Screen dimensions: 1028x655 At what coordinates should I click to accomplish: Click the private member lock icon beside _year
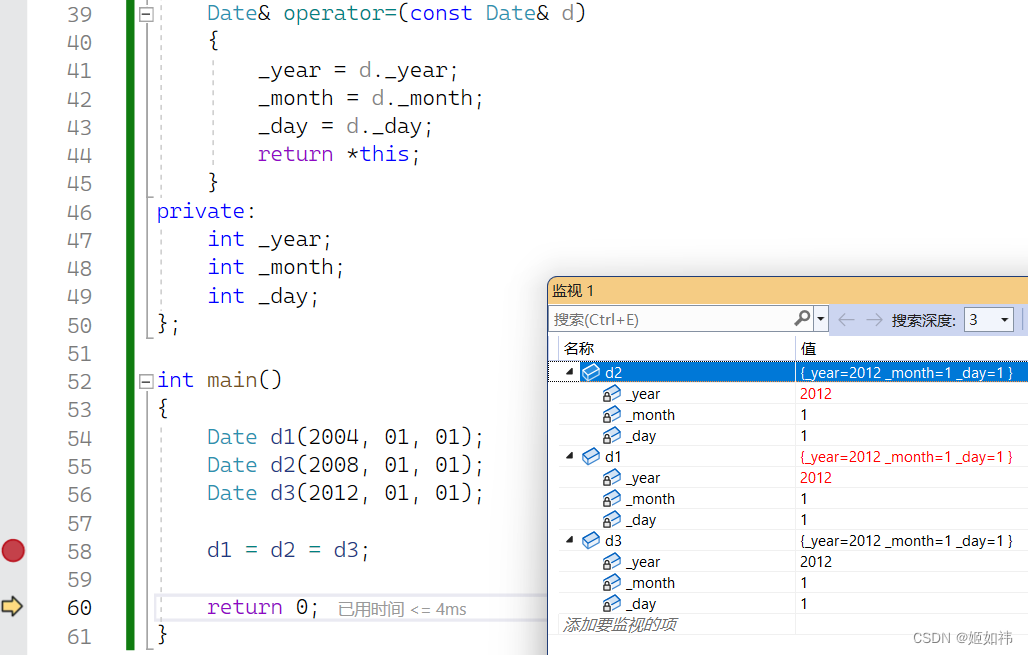pos(611,393)
